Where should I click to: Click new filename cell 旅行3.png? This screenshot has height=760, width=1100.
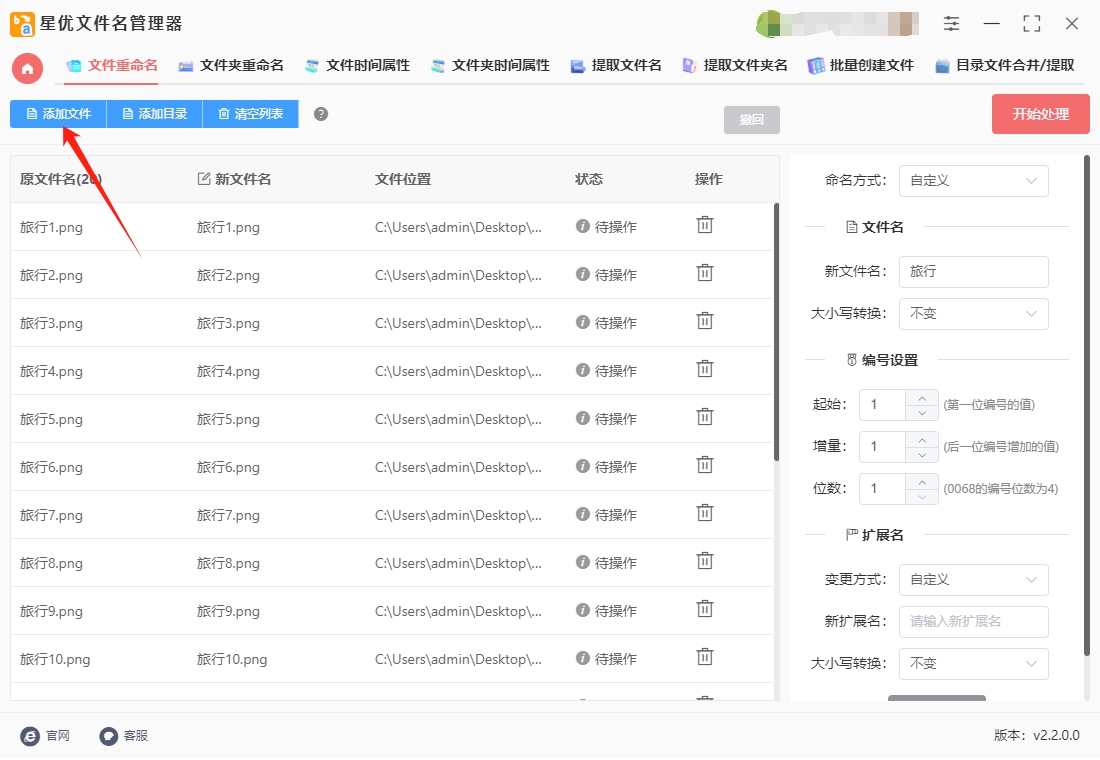(228, 324)
